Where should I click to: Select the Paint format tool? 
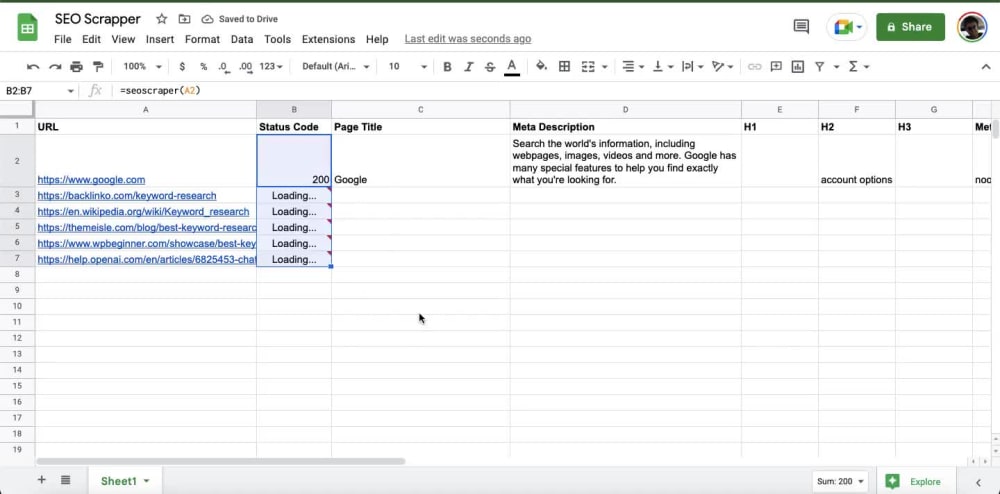click(98, 66)
